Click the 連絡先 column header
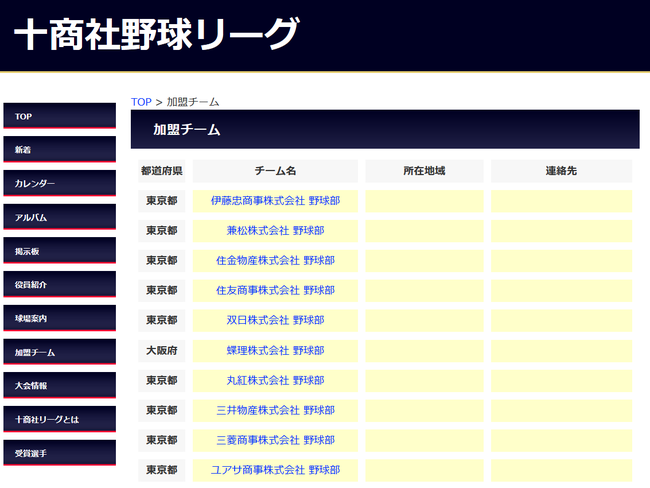 tap(562, 171)
